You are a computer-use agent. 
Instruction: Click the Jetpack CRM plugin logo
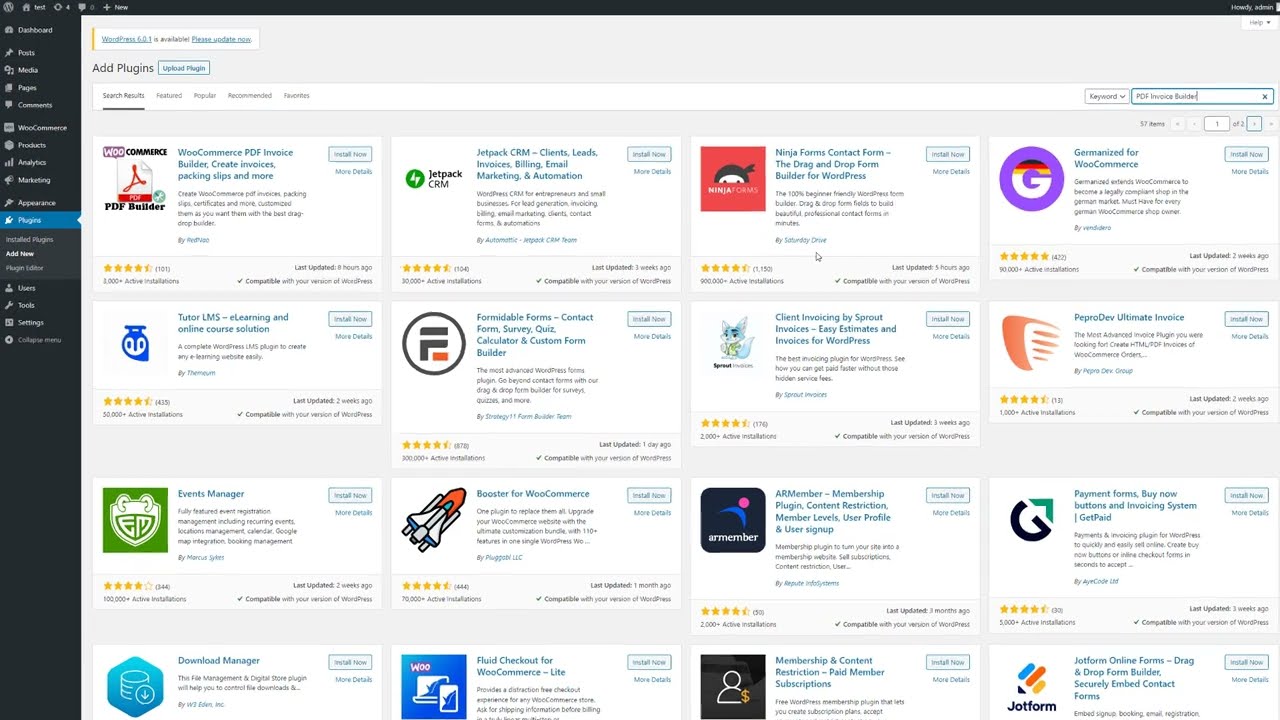click(x=434, y=179)
